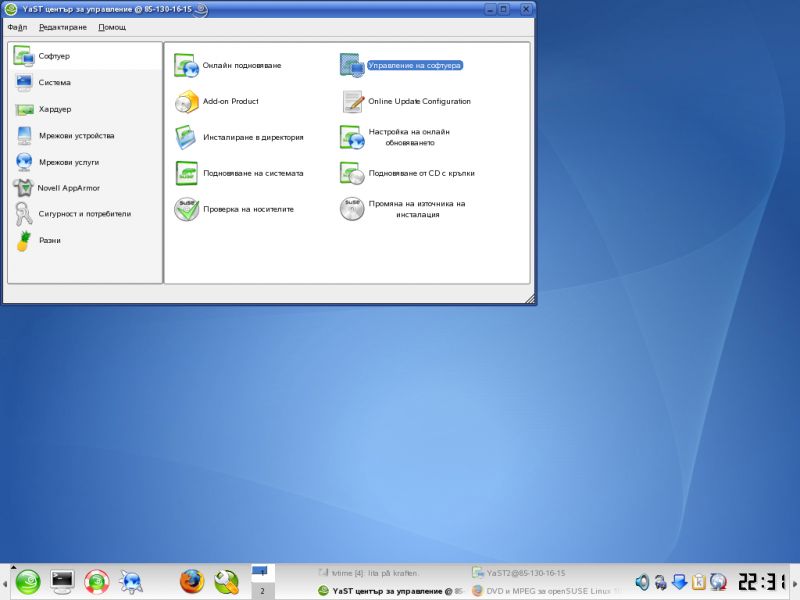Click the YaST window menu icon in titlebar
The image size is (800, 600).
11,9
